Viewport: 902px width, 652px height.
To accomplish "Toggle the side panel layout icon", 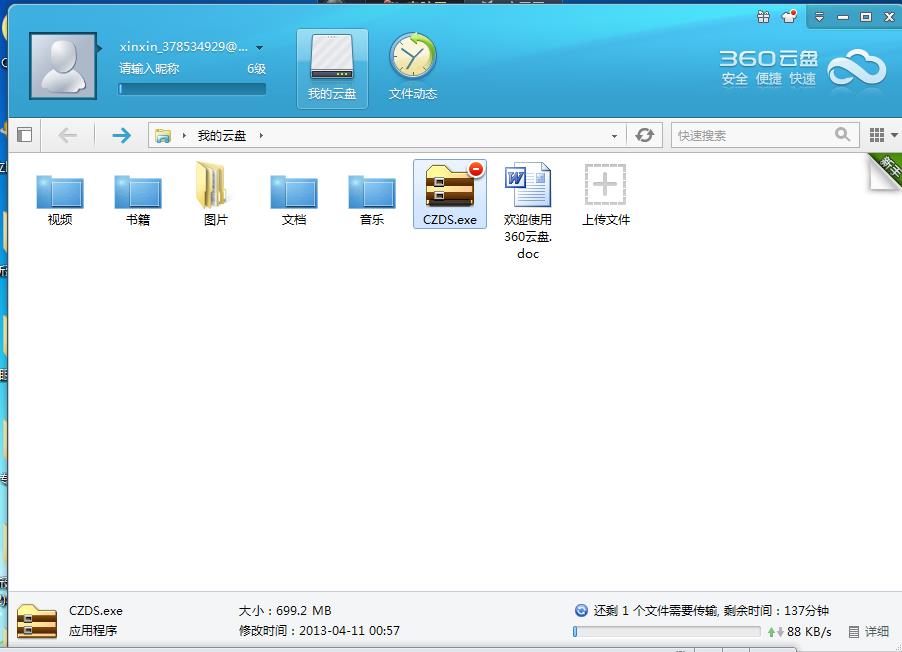I will point(24,135).
